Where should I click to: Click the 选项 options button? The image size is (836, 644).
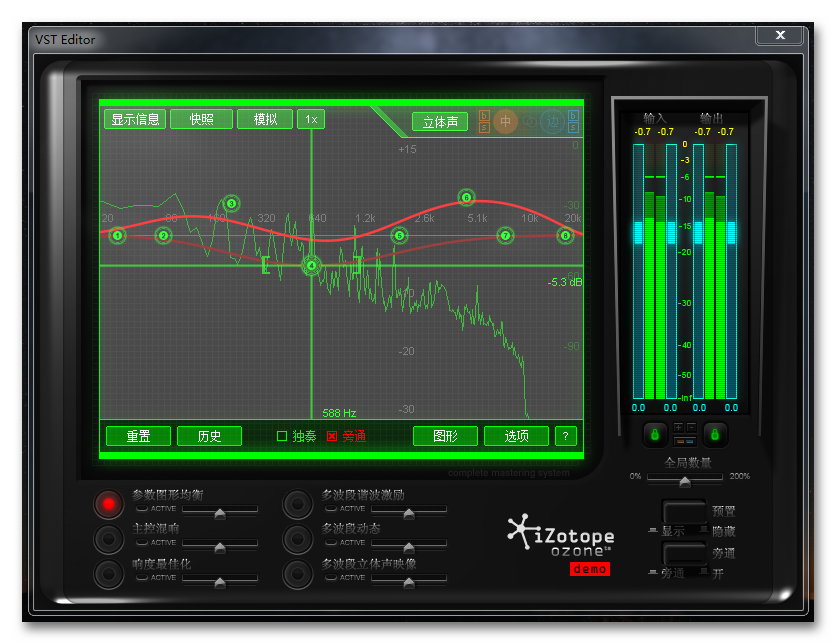point(516,436)
